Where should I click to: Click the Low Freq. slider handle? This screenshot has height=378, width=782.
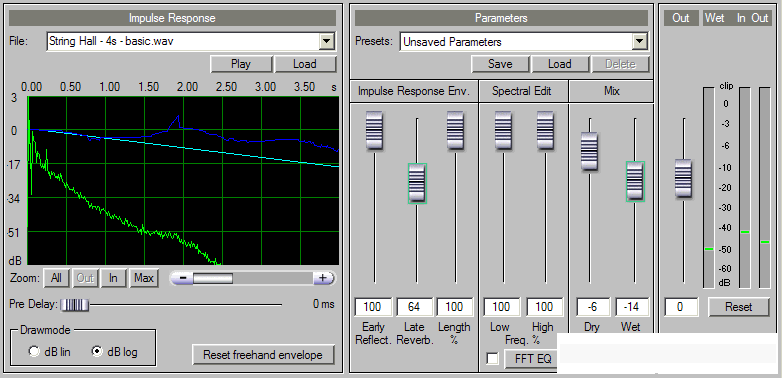coord(503,131)
